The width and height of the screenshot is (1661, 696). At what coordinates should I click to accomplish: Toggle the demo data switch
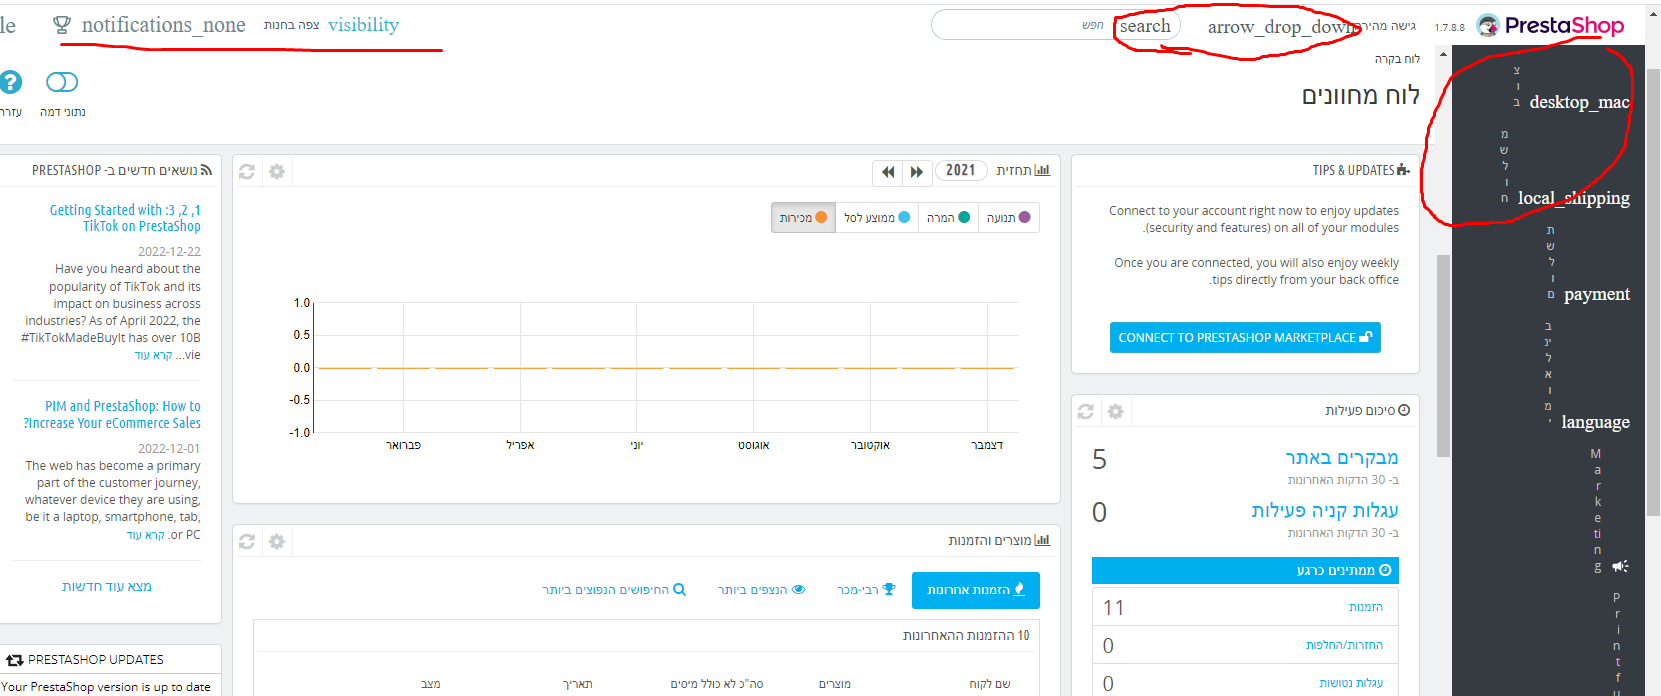62,82
